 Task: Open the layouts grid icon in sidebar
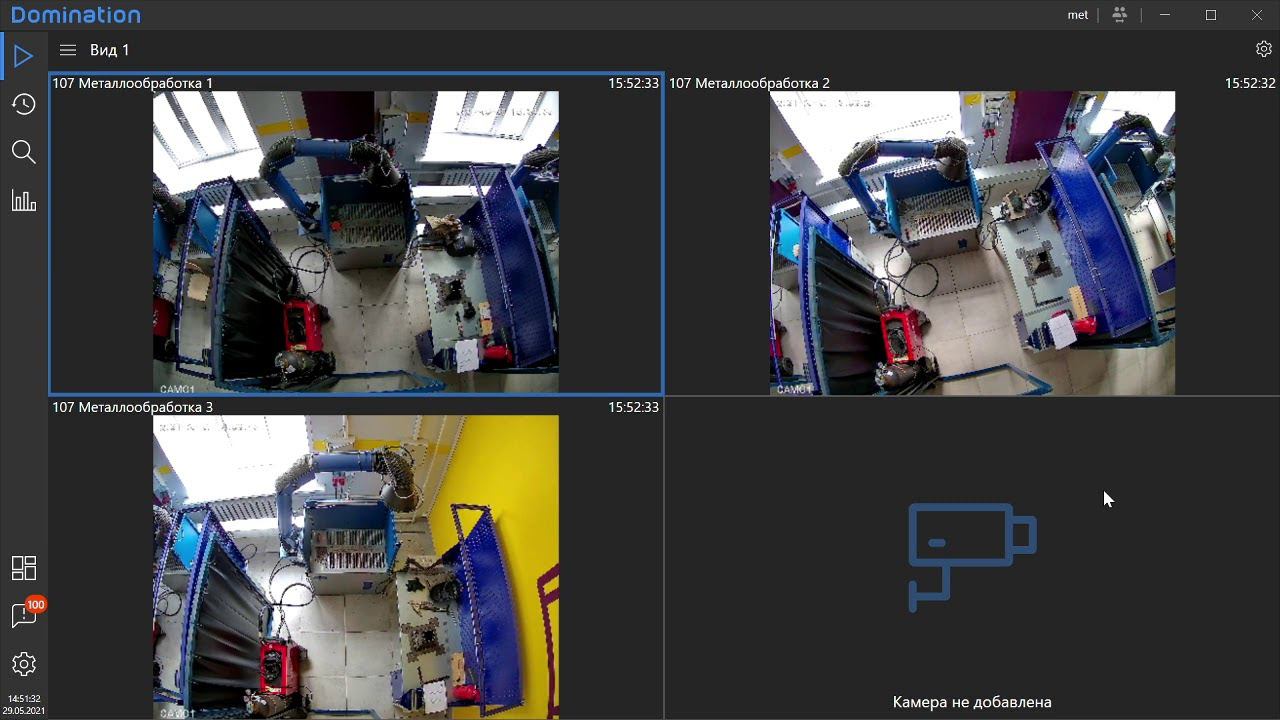(x=24, y=568)
